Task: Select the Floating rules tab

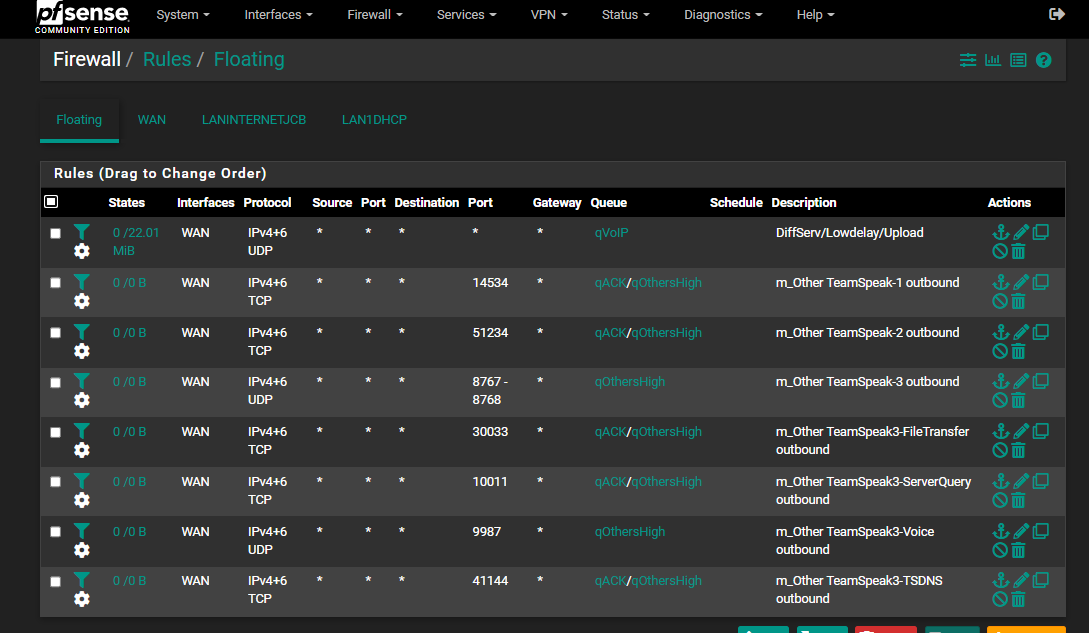Action: [79, 120]
